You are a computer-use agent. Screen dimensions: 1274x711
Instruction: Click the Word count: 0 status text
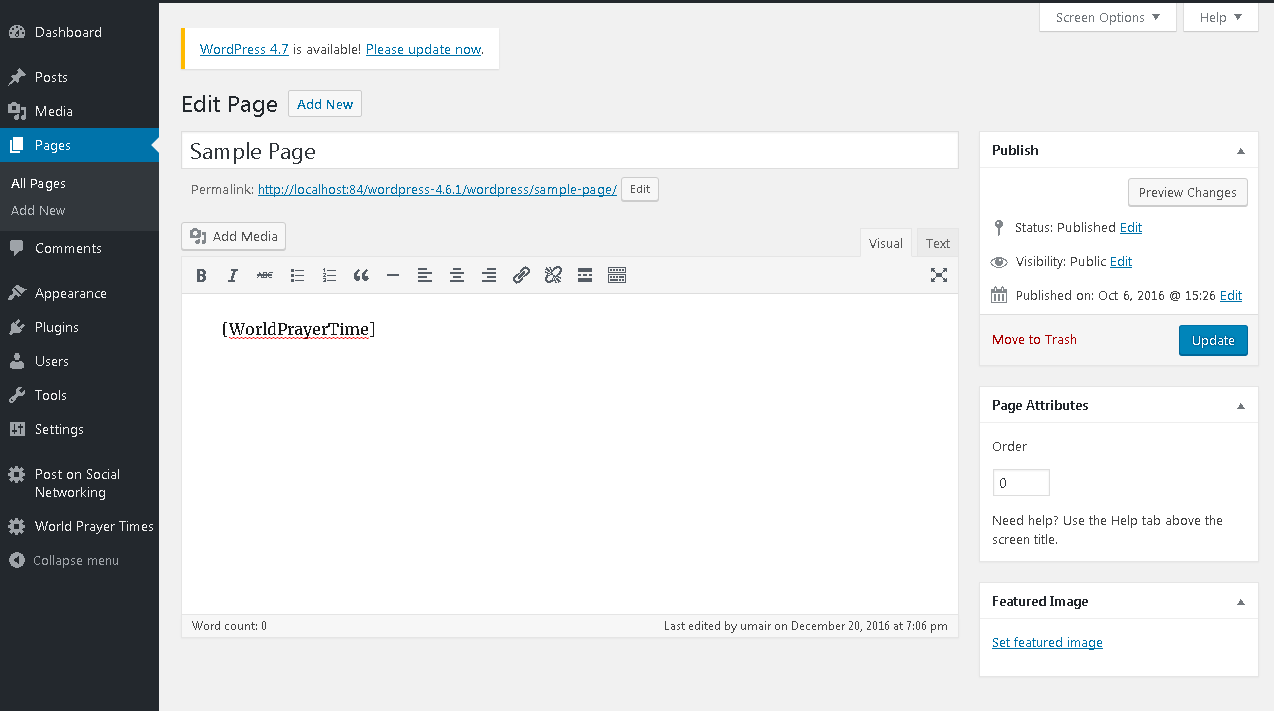pos(229,626)
